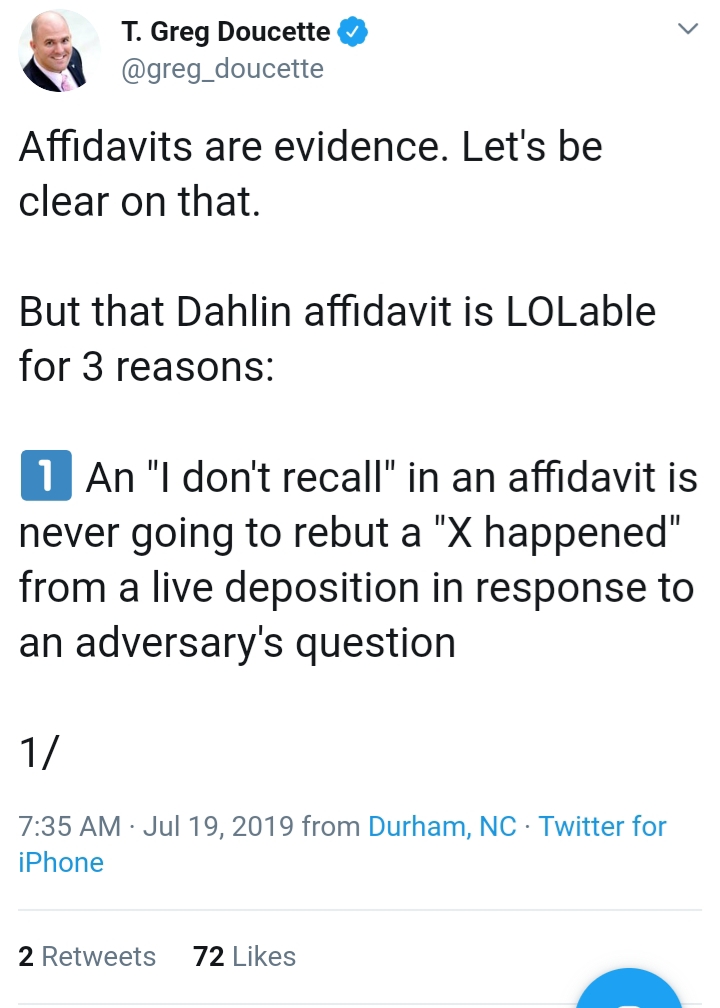This screenshot has width=720, height=1008.
Task: Click the "X happened" quoted phrase
Action: 557,532
